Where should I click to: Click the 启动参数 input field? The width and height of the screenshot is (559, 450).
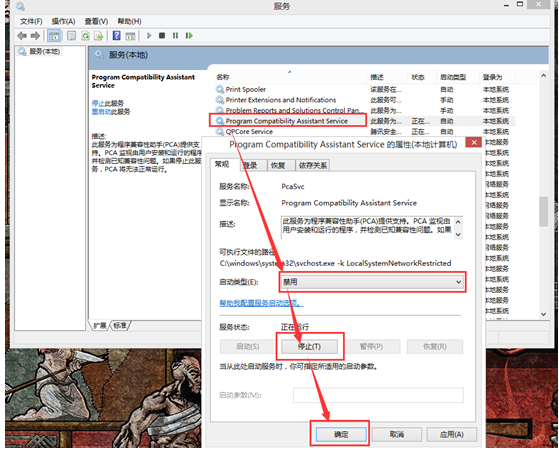378,395
